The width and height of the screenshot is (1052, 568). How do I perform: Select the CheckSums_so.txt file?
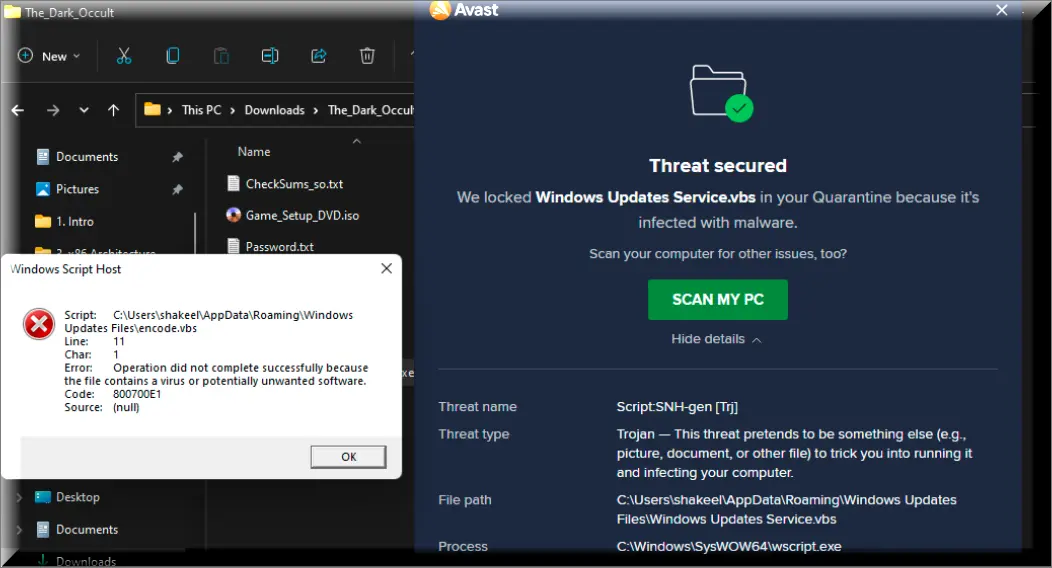(x=294, y=184)
